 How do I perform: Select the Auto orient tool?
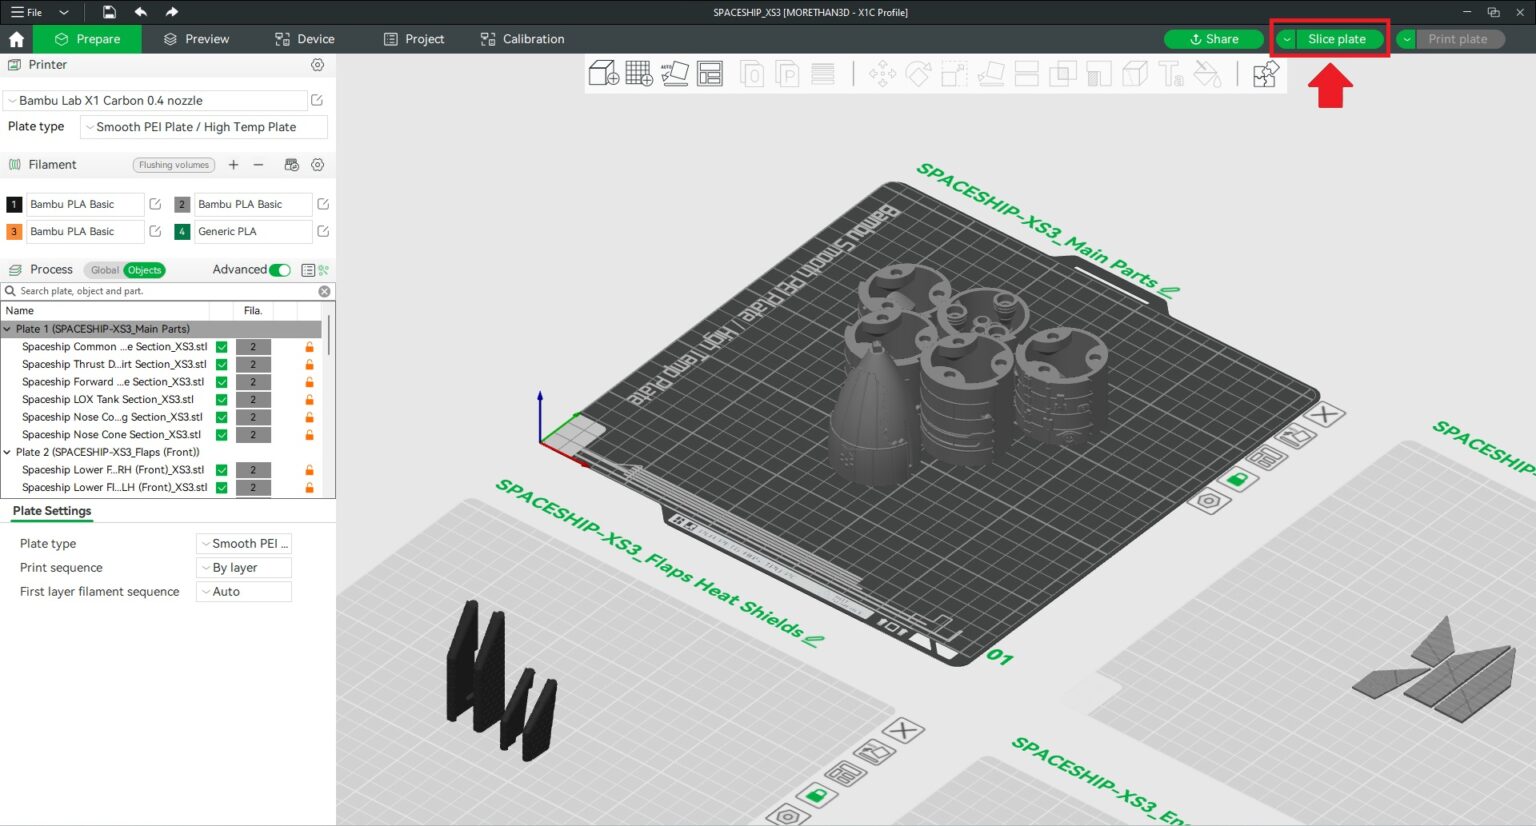(675, 73)
